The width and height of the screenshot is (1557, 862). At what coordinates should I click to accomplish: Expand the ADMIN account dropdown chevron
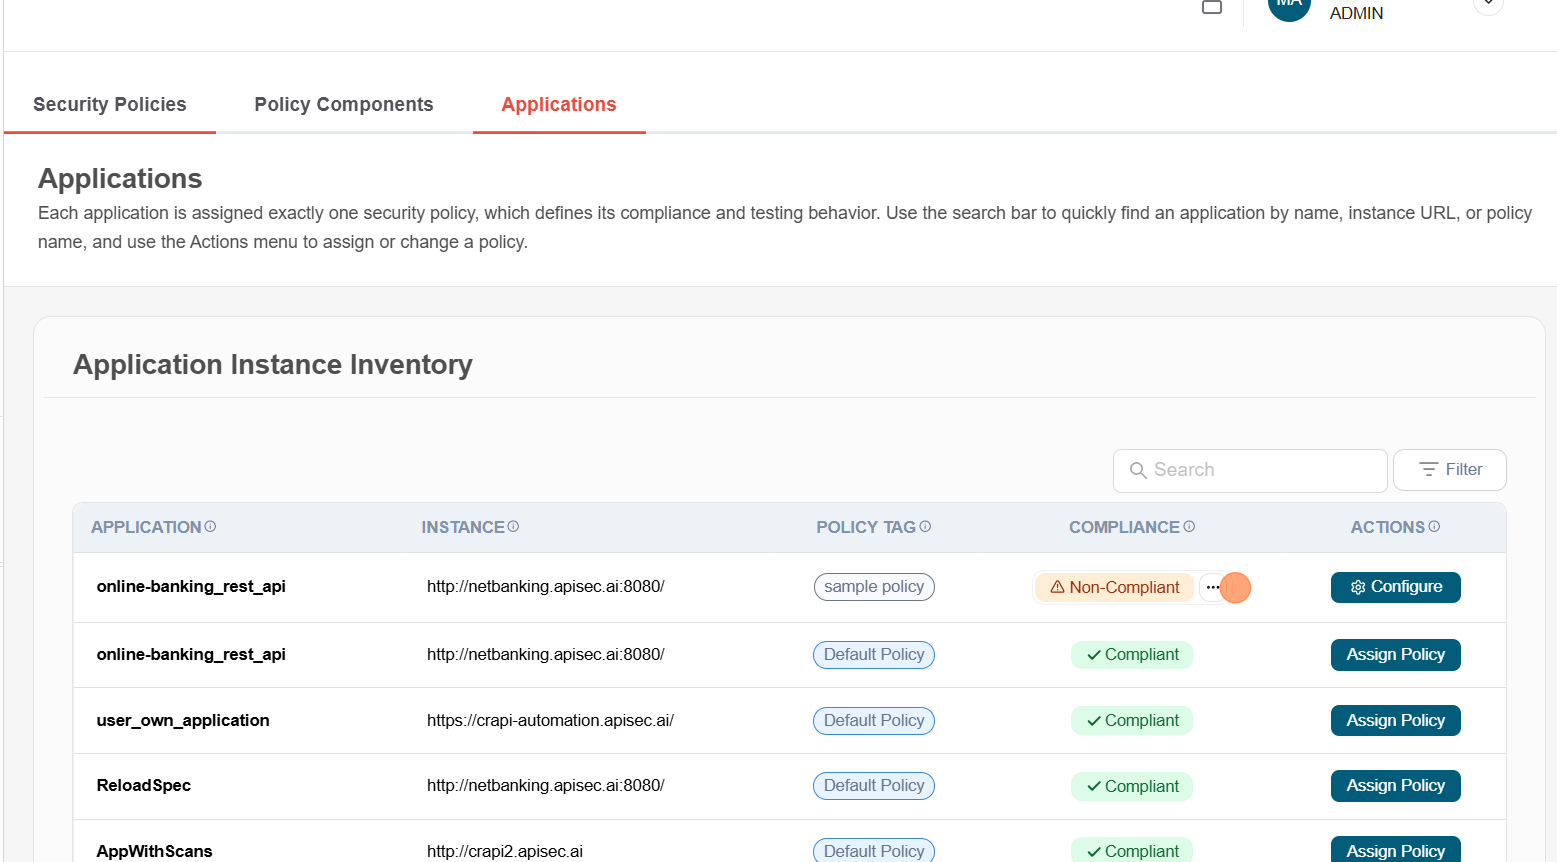1488,5
